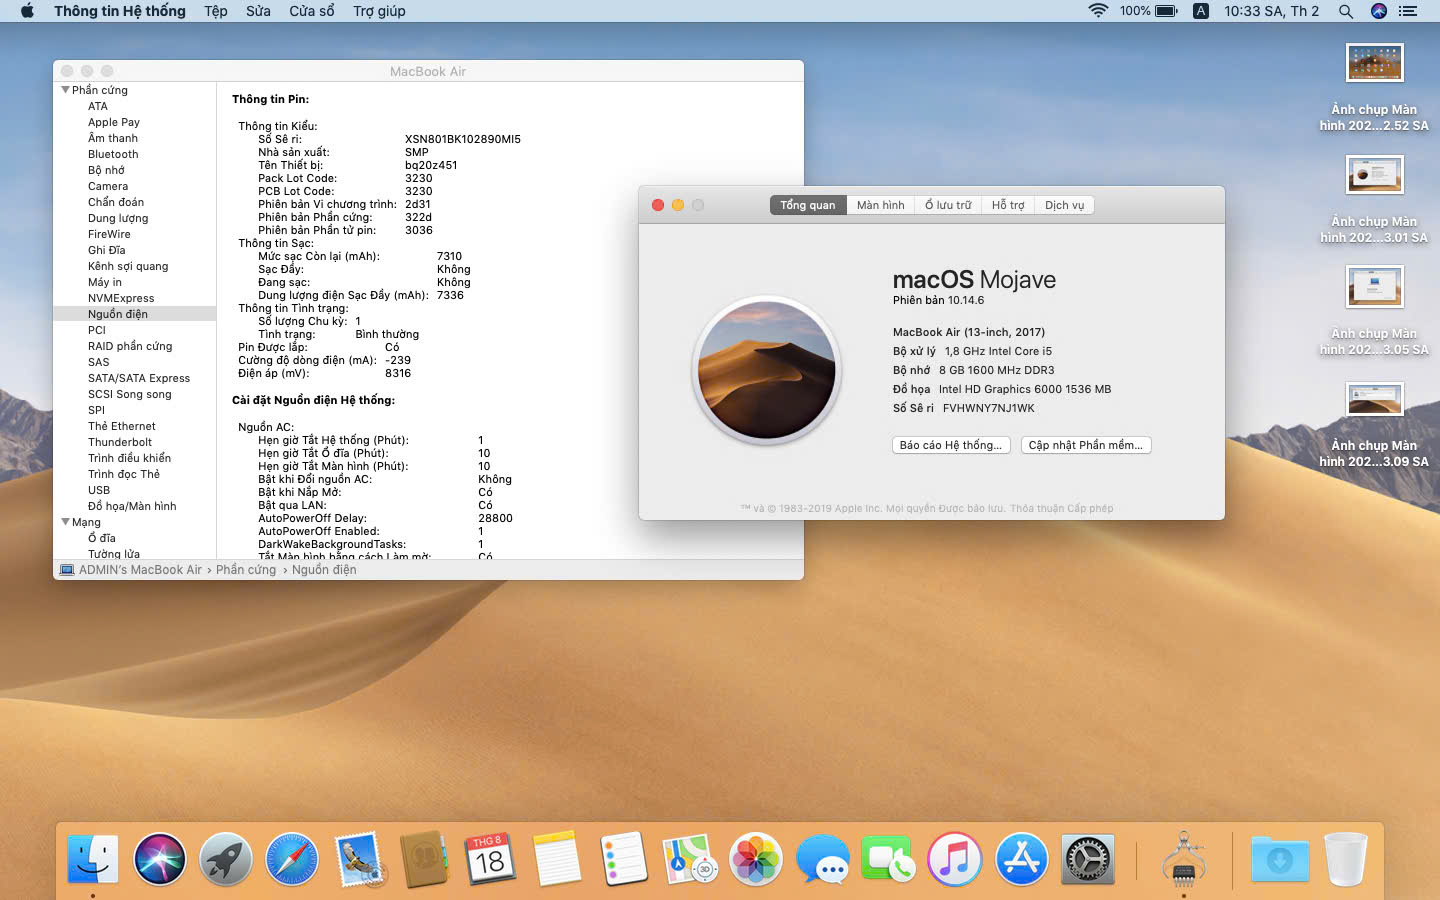This screenshot has width=1440, height=900.
Task: Click the Wi-Fi status icon
Action: tap(1098, 11)
